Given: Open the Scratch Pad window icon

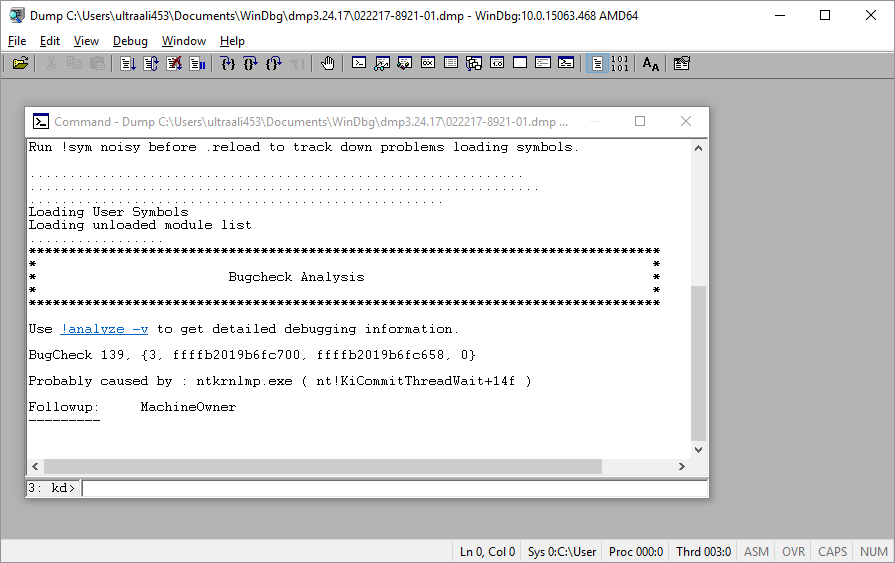Looking at the screenshot, I should tap(520, 63).
